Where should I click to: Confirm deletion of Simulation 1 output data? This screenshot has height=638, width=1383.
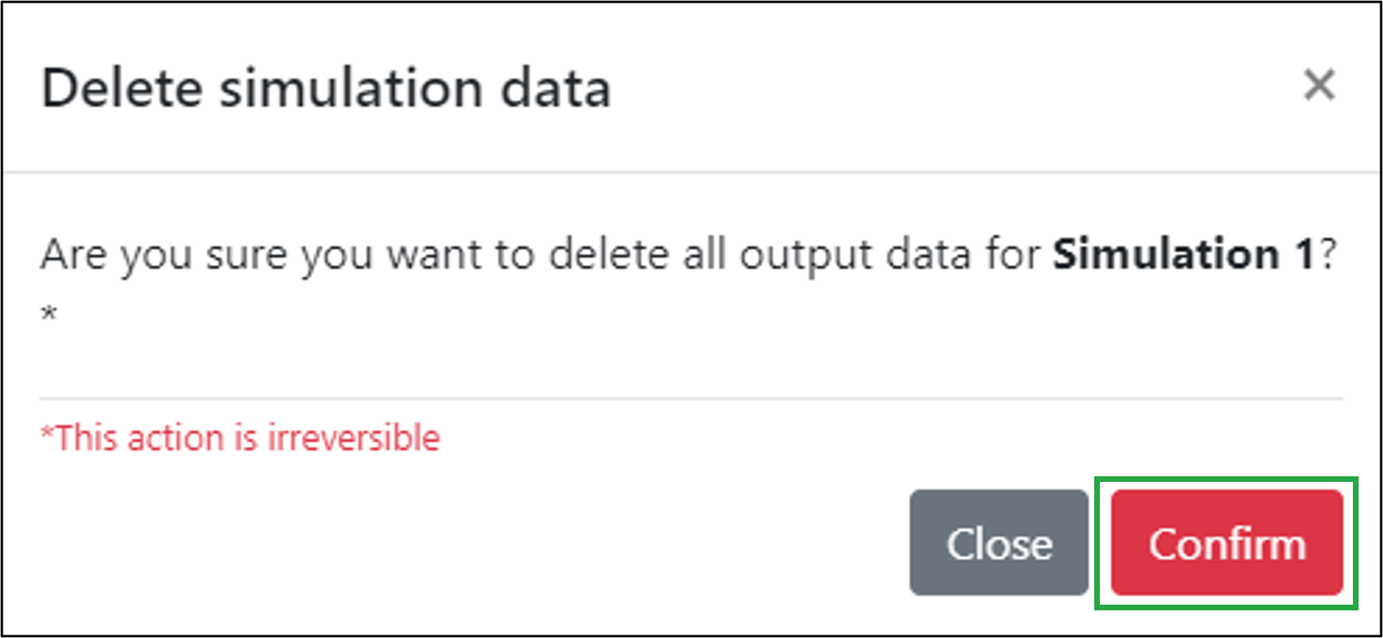click(1227, 543)
